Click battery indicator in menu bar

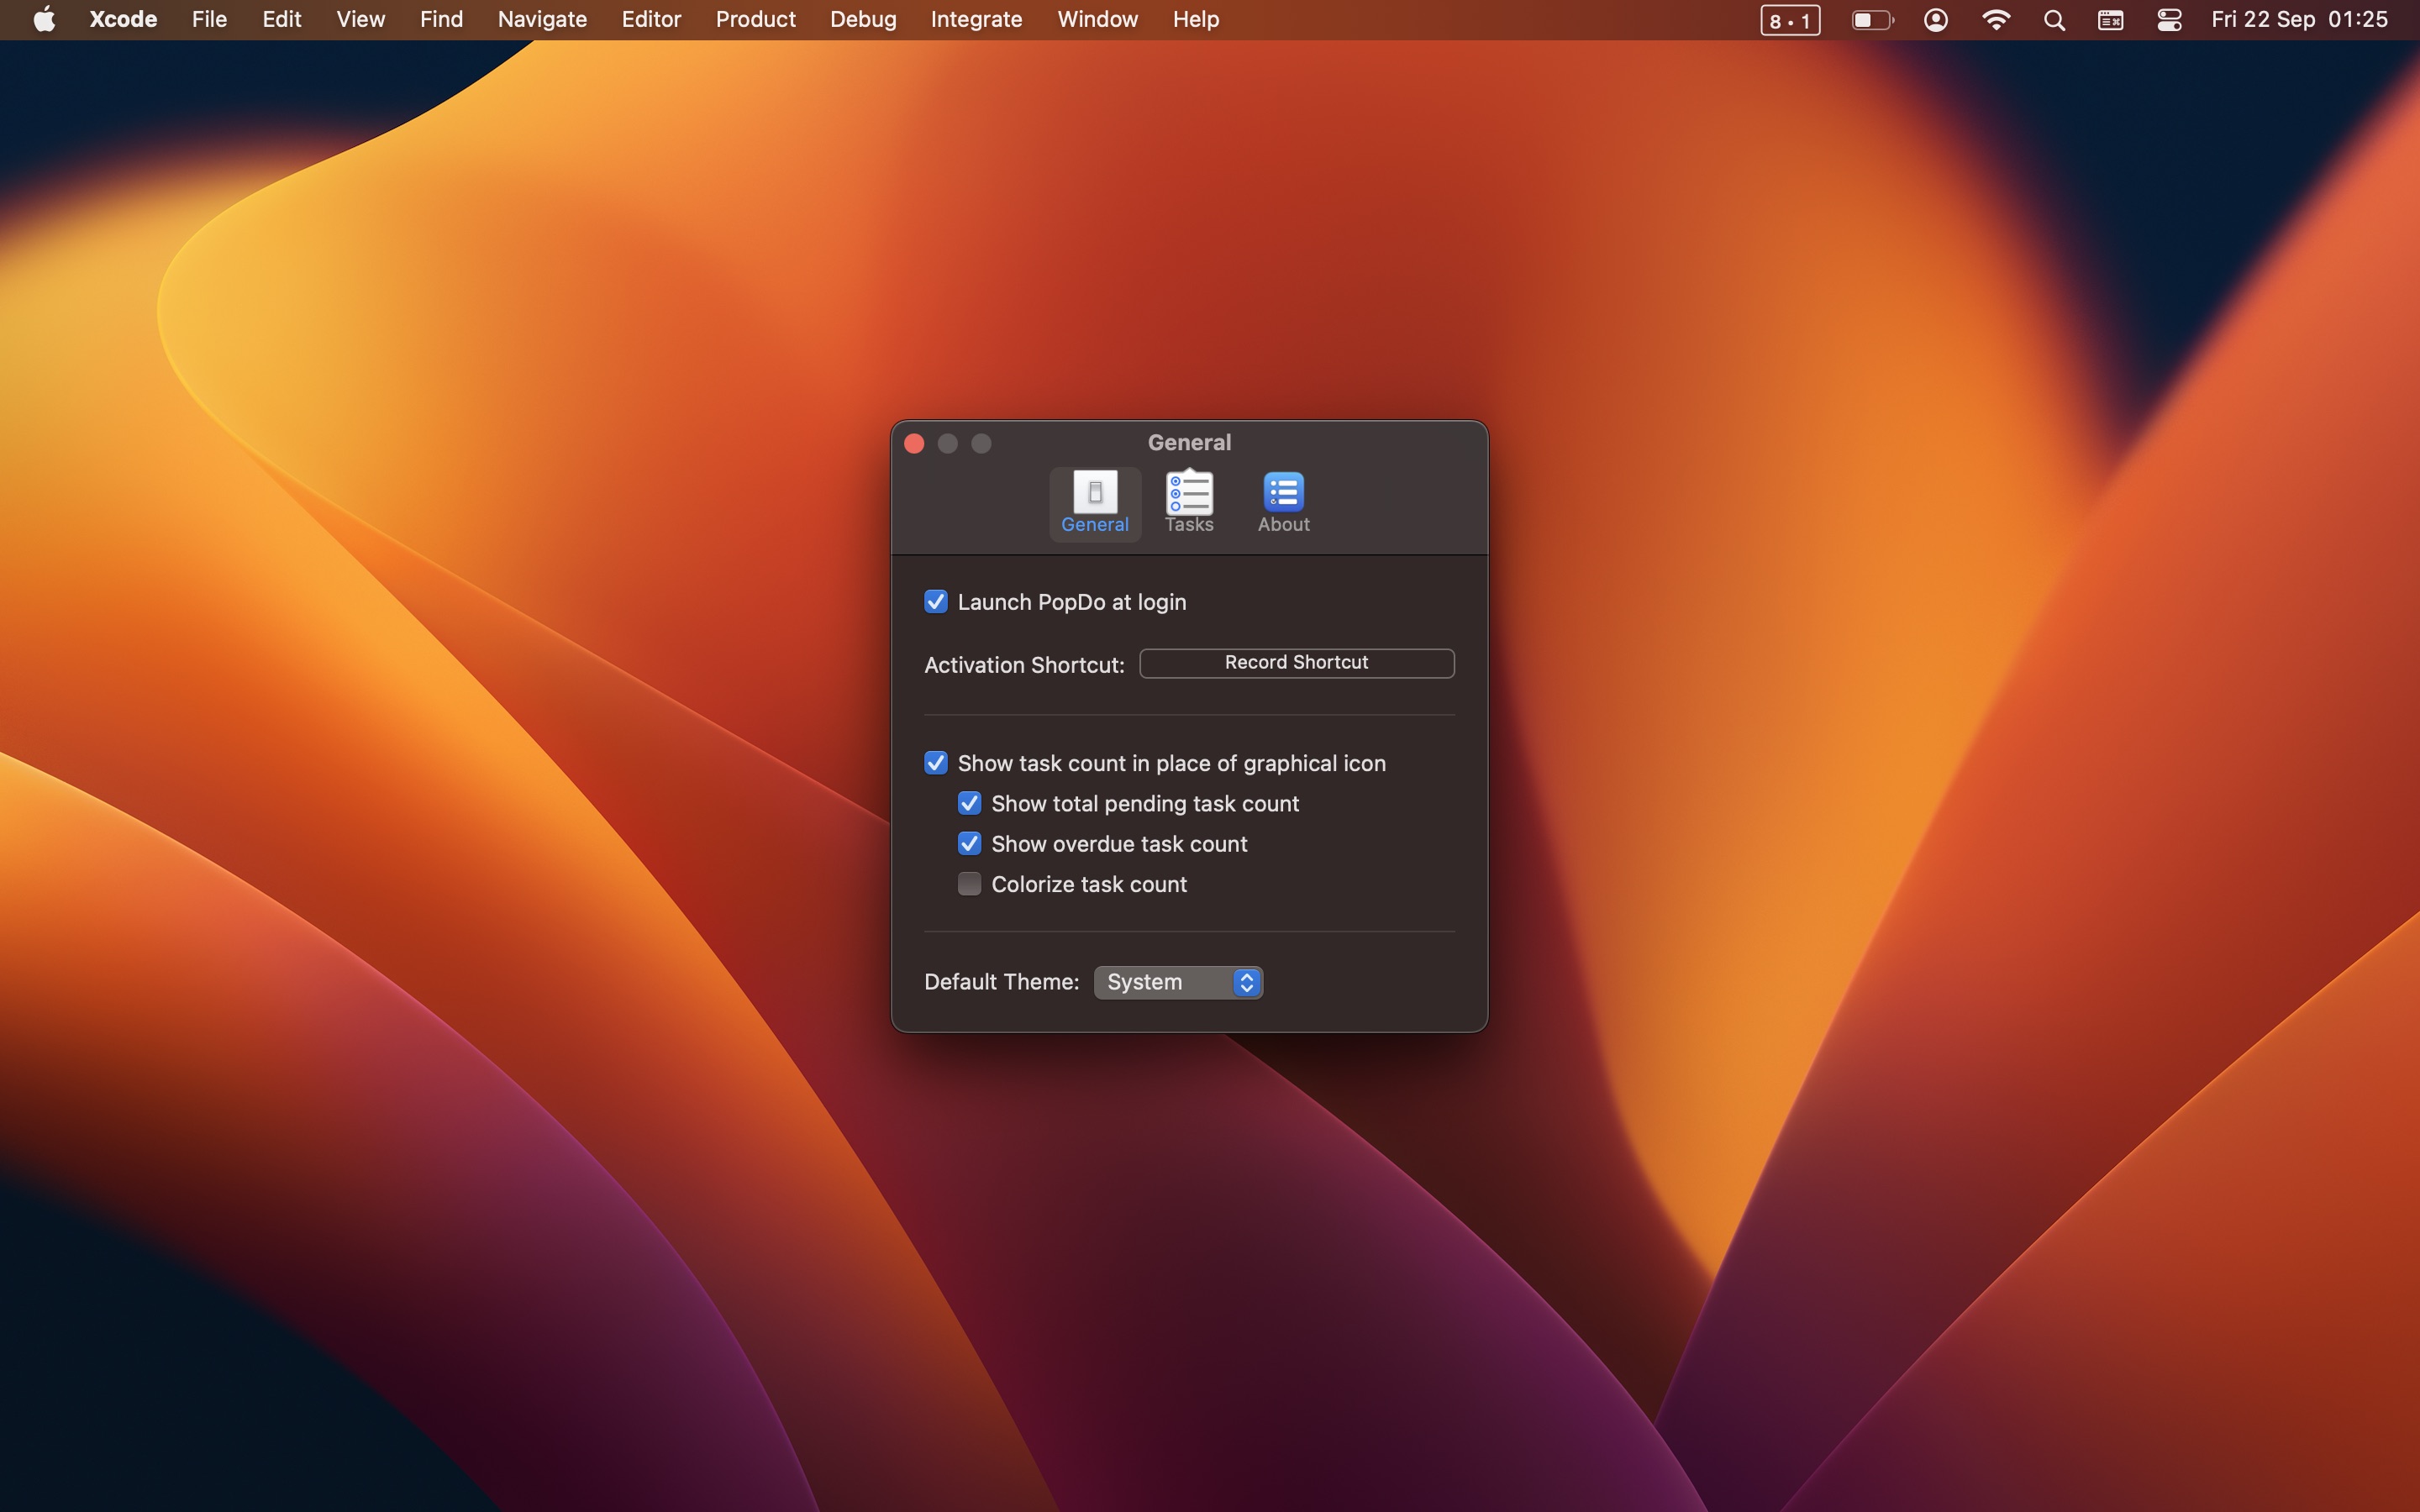click(x=1871, y=21)
